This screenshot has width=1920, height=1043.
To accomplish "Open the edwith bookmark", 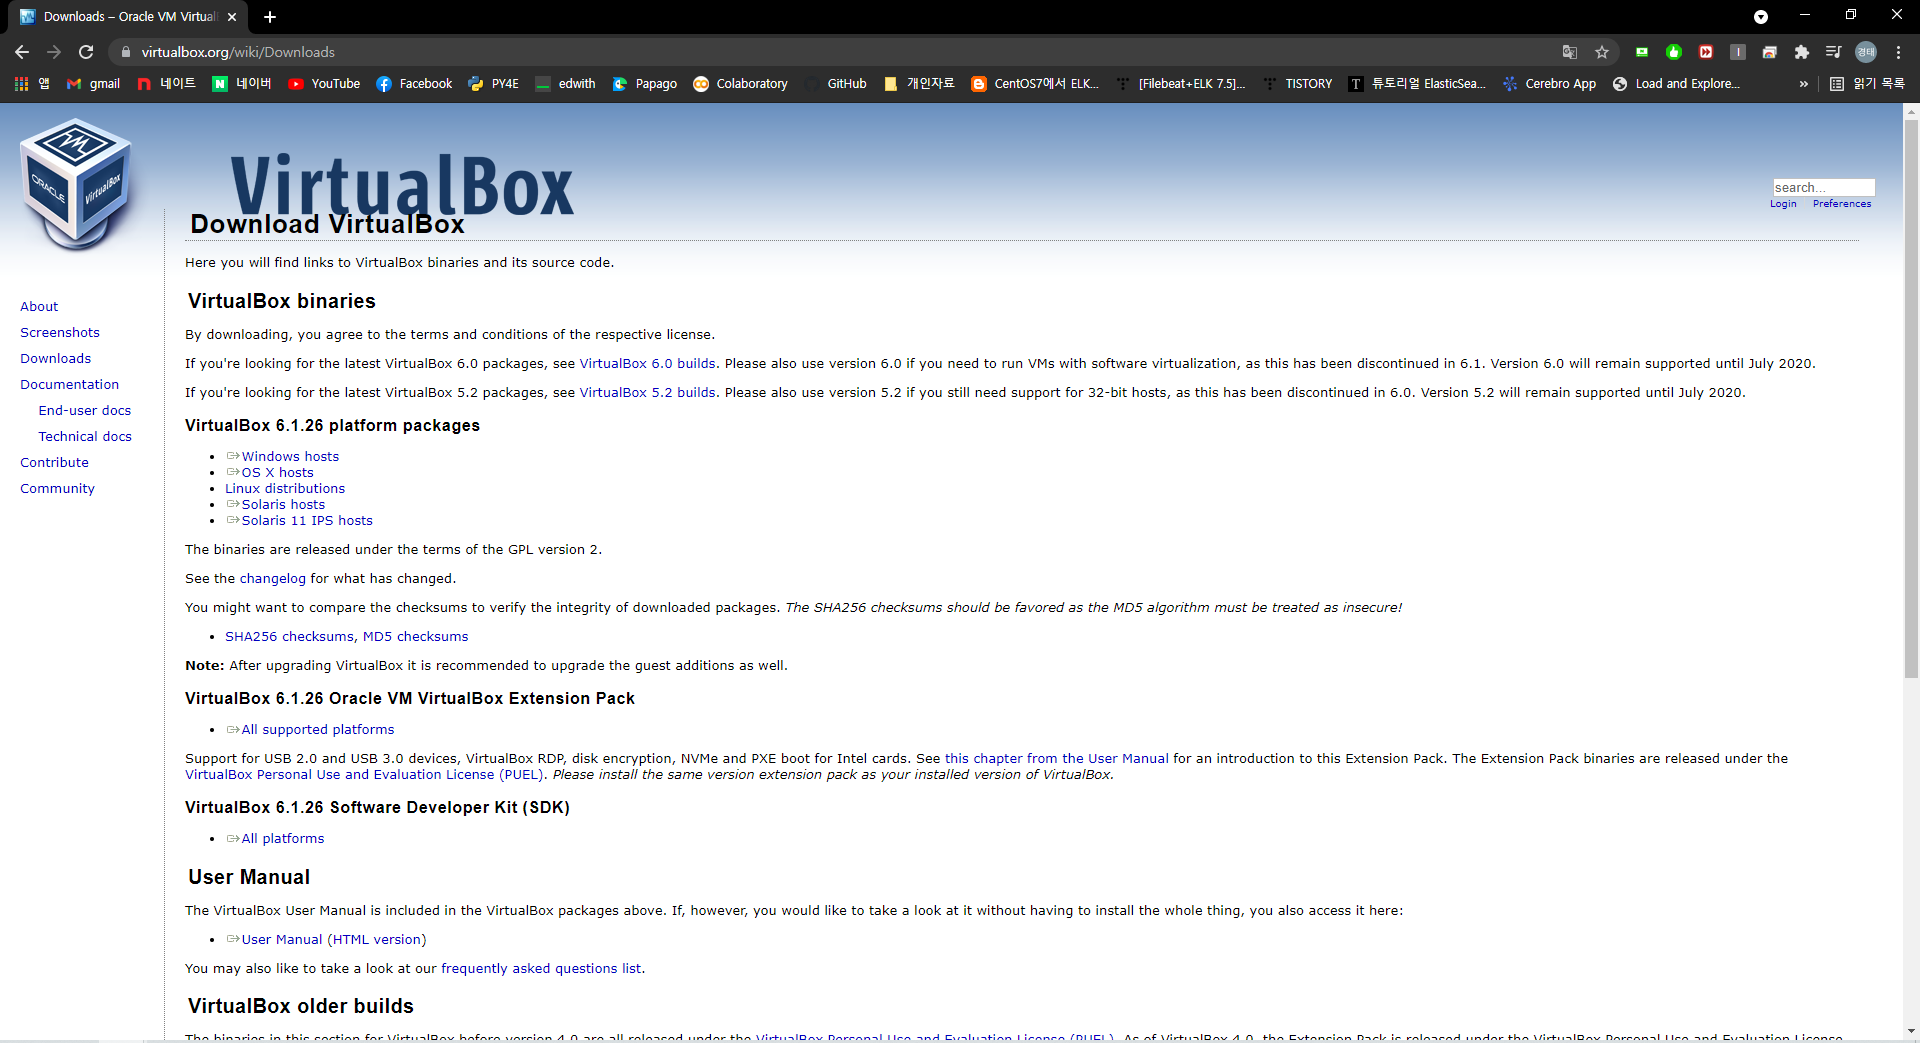I will pyautogui.click(x=565, y=84).
